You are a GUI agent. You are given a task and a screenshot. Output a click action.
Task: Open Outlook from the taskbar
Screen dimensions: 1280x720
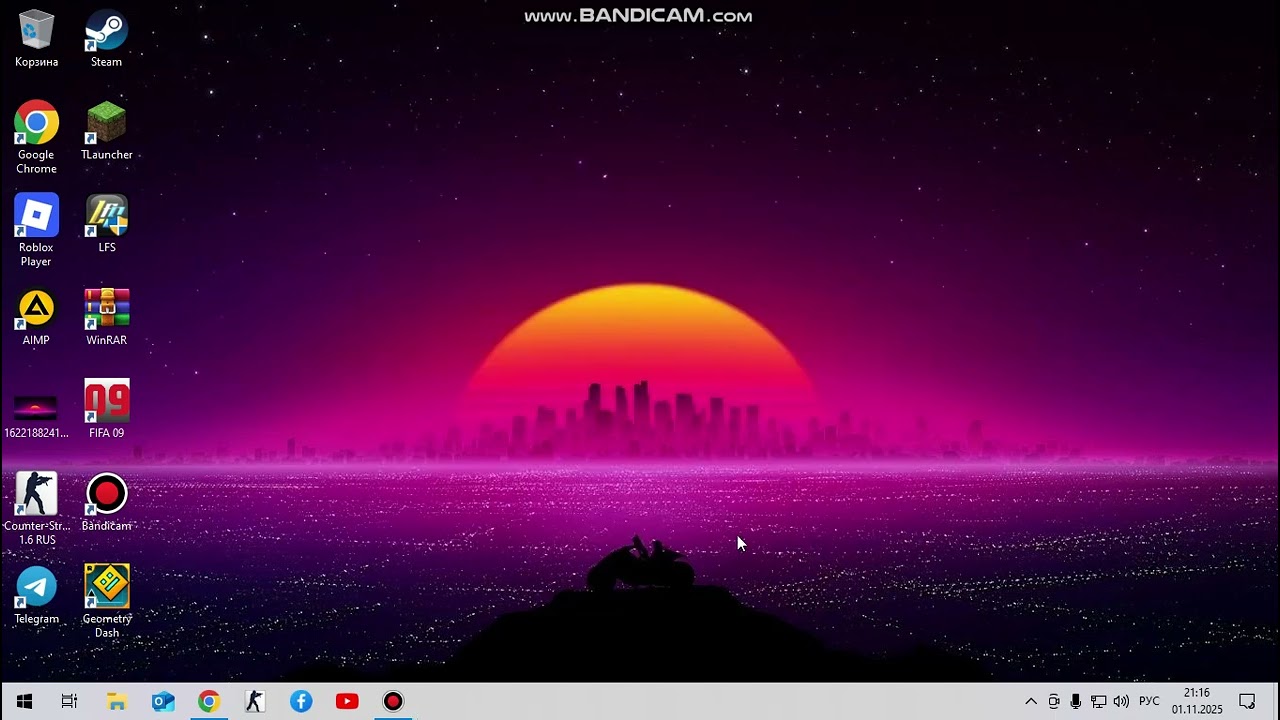click(x=163, y=701)
